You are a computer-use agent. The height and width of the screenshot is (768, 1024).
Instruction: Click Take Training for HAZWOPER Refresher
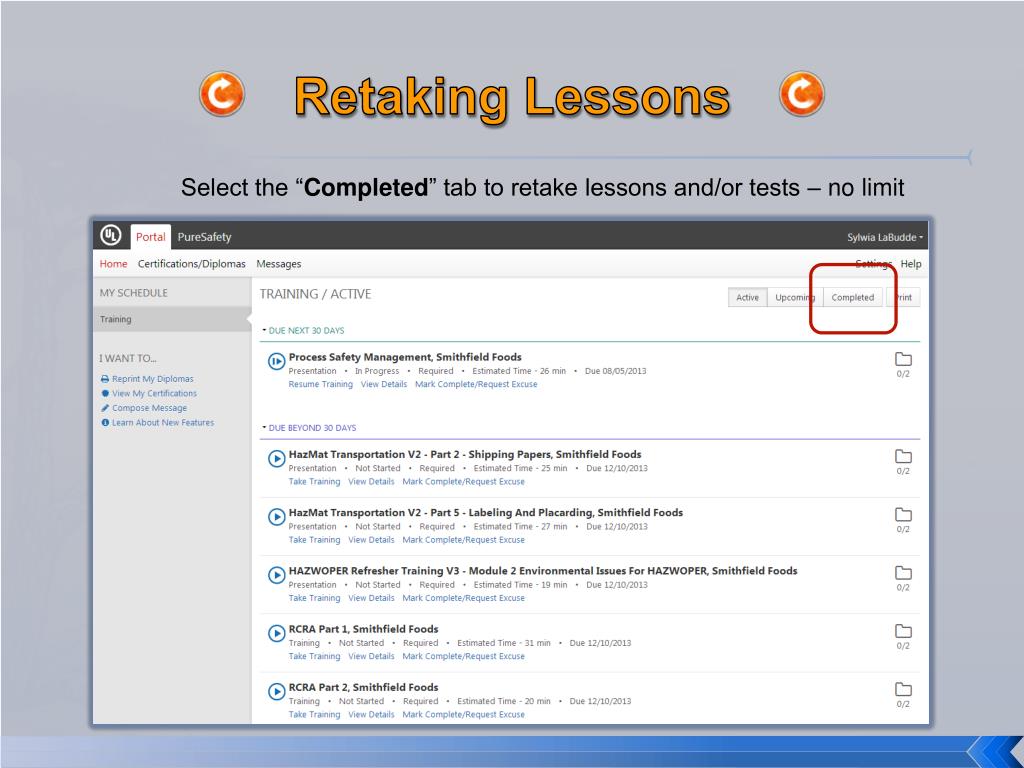(x=314, y=598)
